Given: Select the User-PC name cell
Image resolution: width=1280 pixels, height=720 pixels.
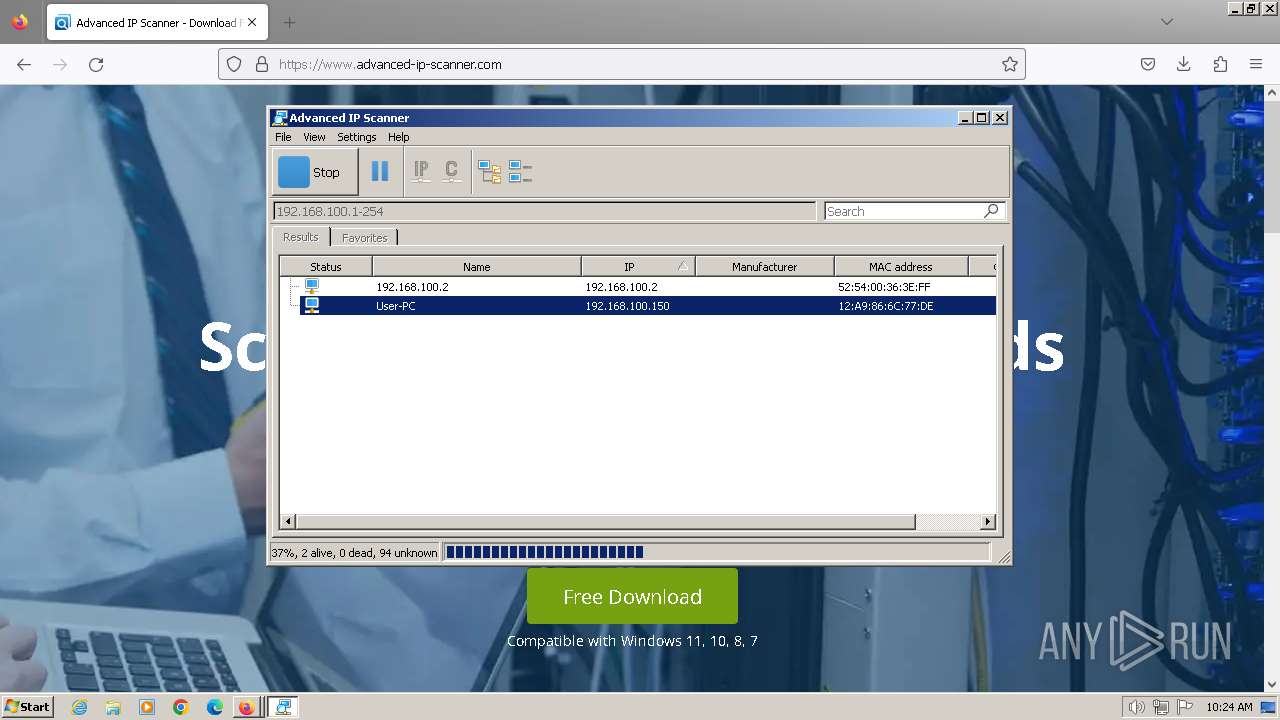Looking at the screenshot, I should pyautogui.click(x=396, y=306).
